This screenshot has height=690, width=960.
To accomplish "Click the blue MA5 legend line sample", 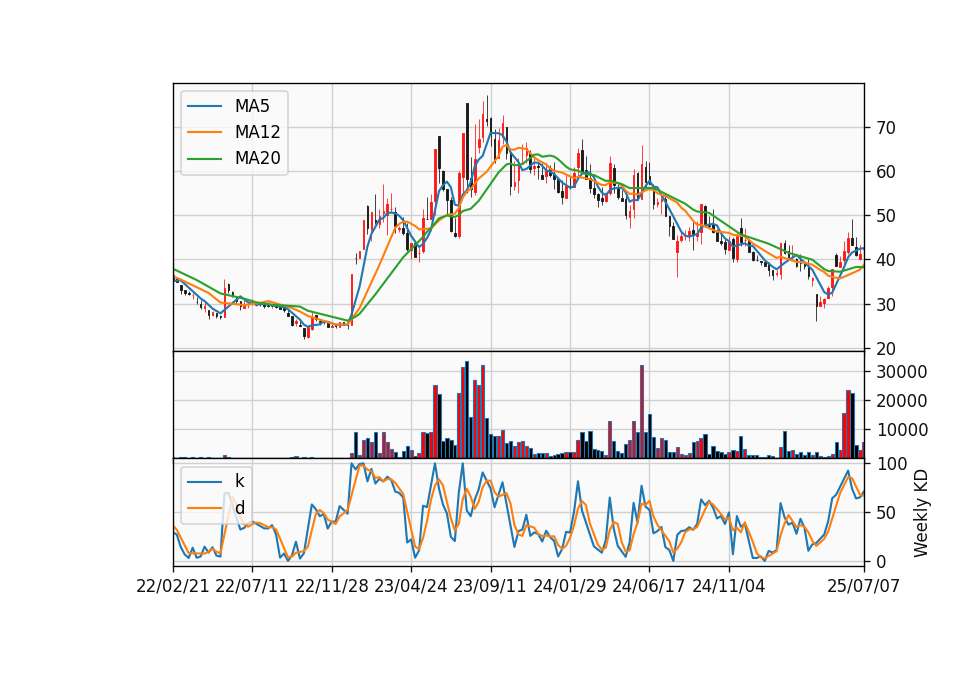I will pos(204,107).
